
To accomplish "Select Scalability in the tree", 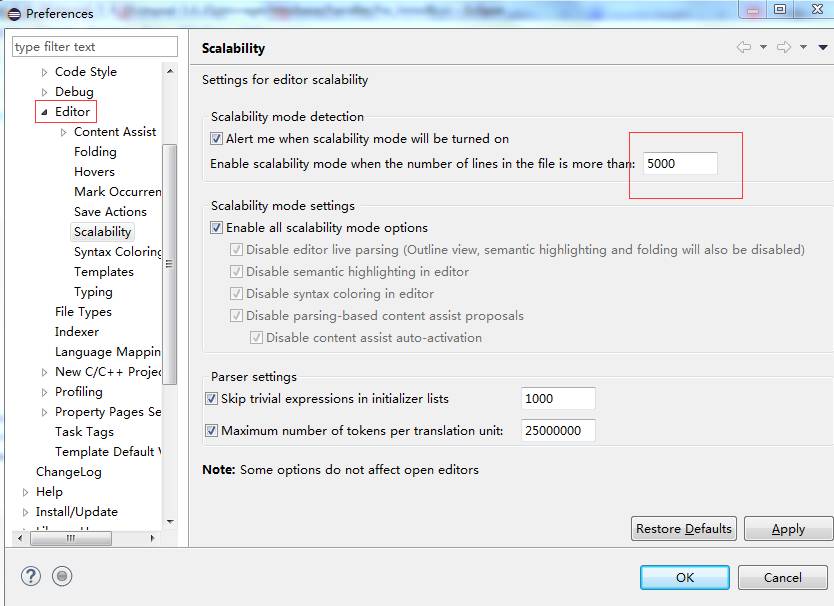I will [x=102, y=232].
